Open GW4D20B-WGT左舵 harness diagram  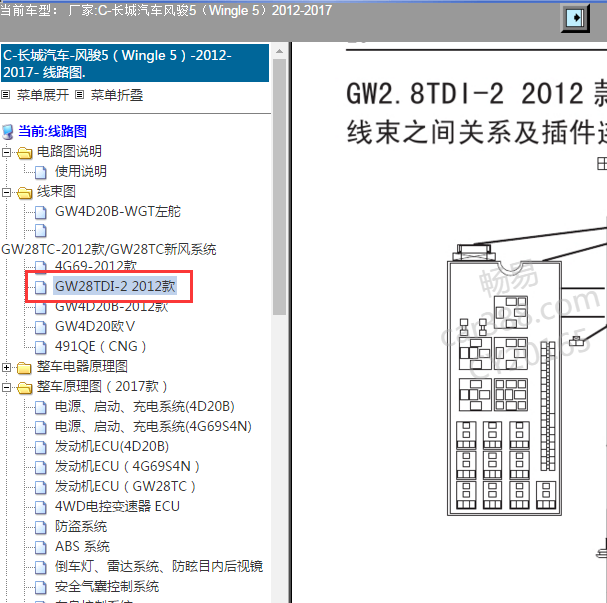118,211
